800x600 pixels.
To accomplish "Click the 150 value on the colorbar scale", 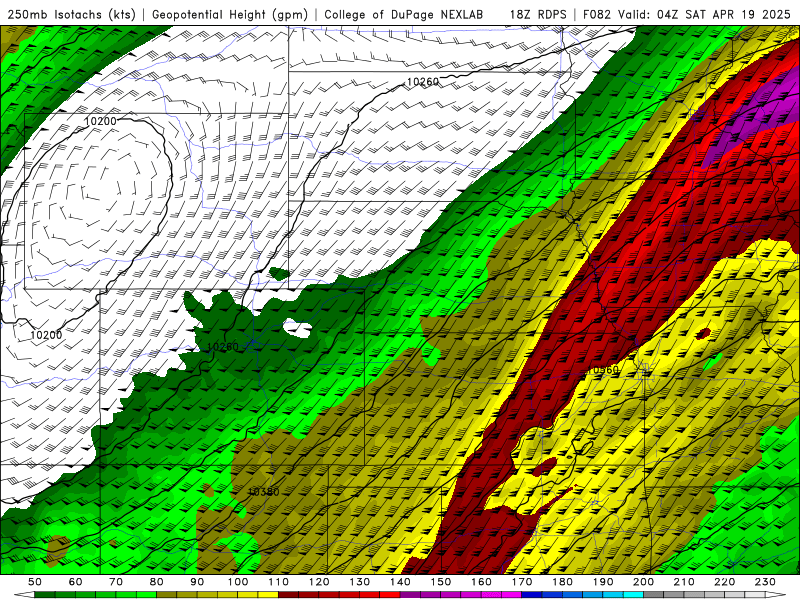I will coord(441,582).
